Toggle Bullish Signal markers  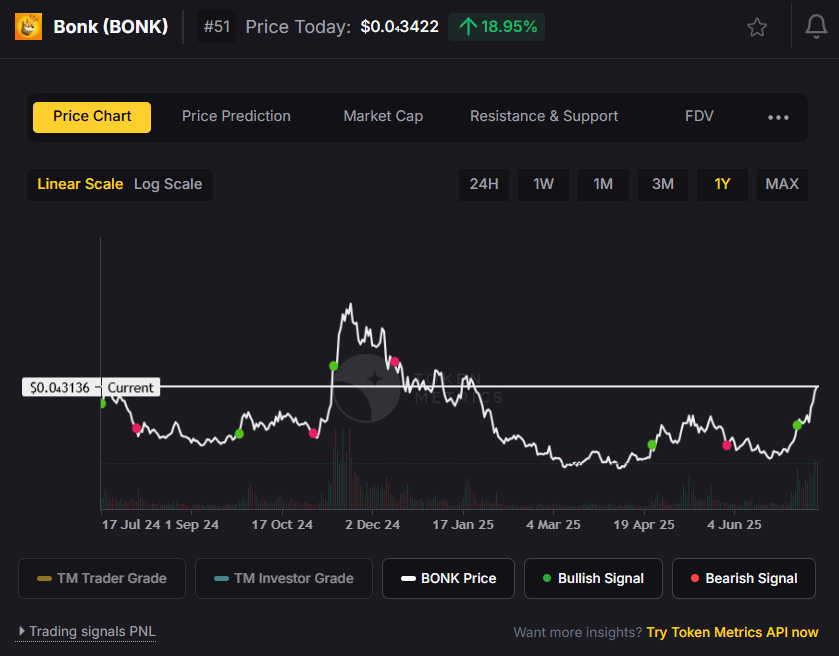[593, 578]
